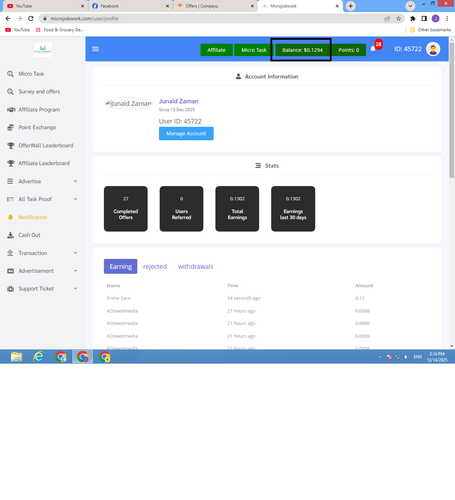
Task: Click the page vertical scrollbar
Action: [452, 110]
